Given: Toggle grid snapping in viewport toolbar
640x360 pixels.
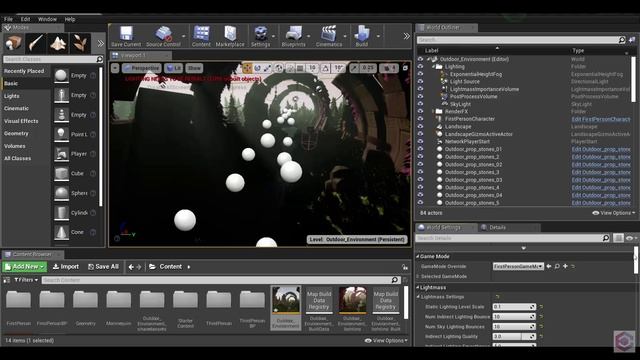Looking at the screenshot, I should pos(300,68).
